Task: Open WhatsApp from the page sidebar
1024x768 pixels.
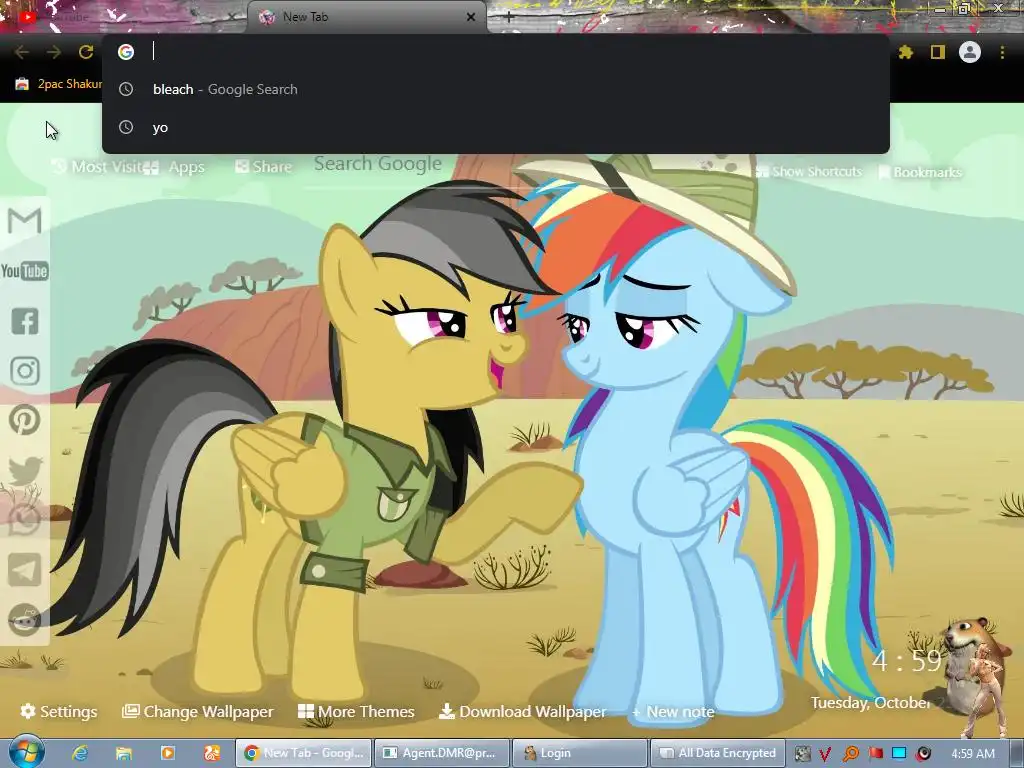Action: click(x=25, y=520)
